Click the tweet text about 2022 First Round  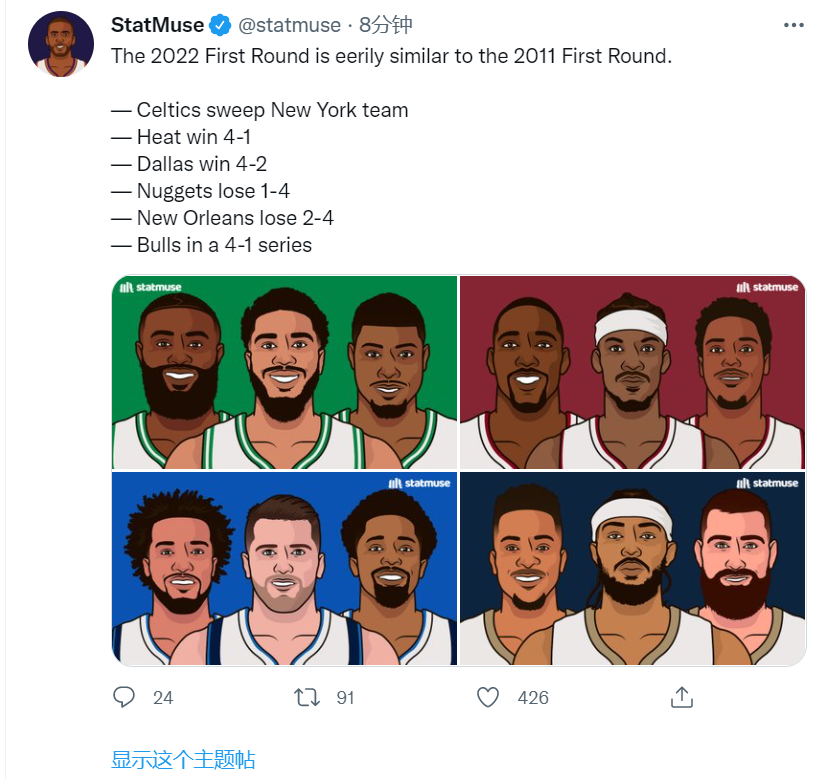[x=391, y=56]
